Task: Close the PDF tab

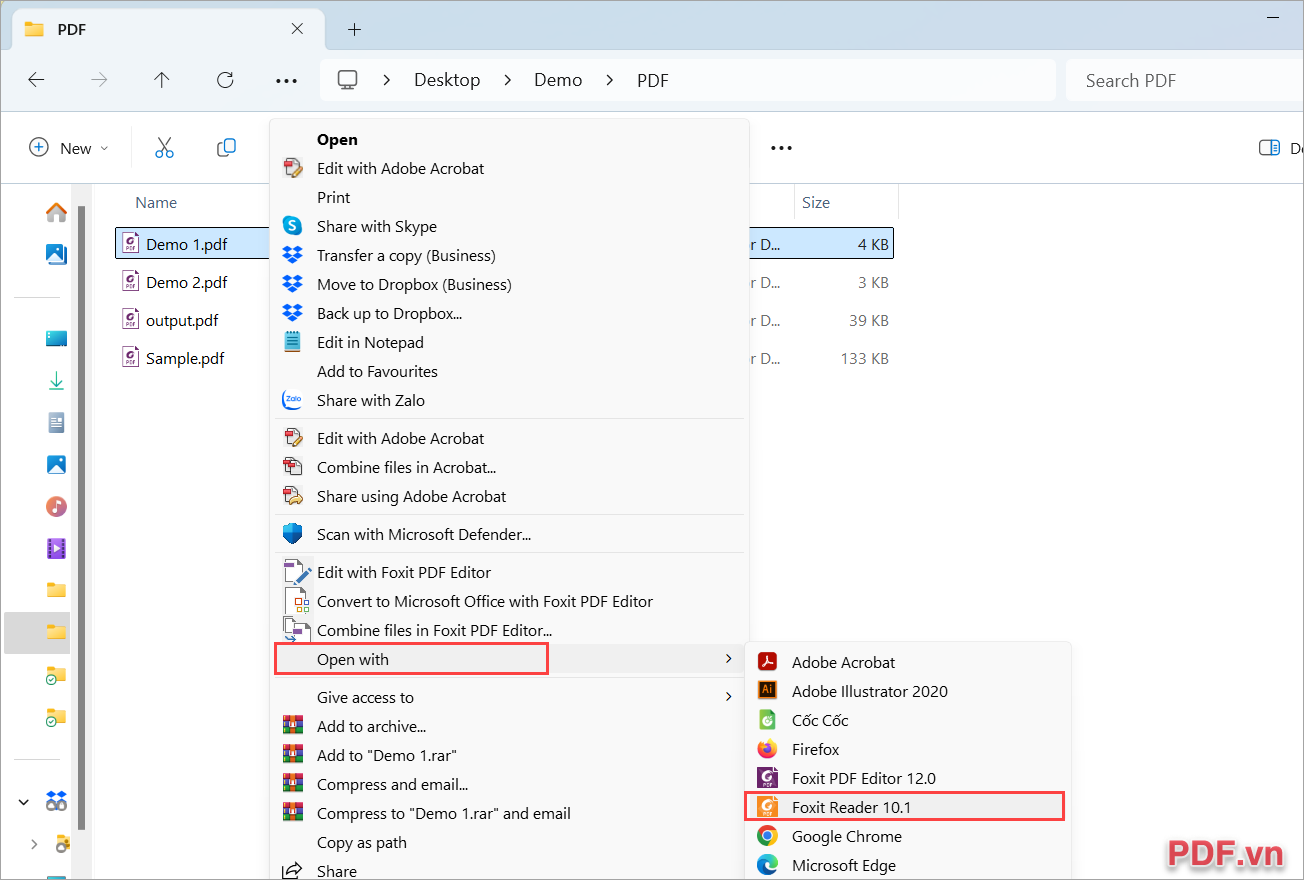Action: coord(297,29)
